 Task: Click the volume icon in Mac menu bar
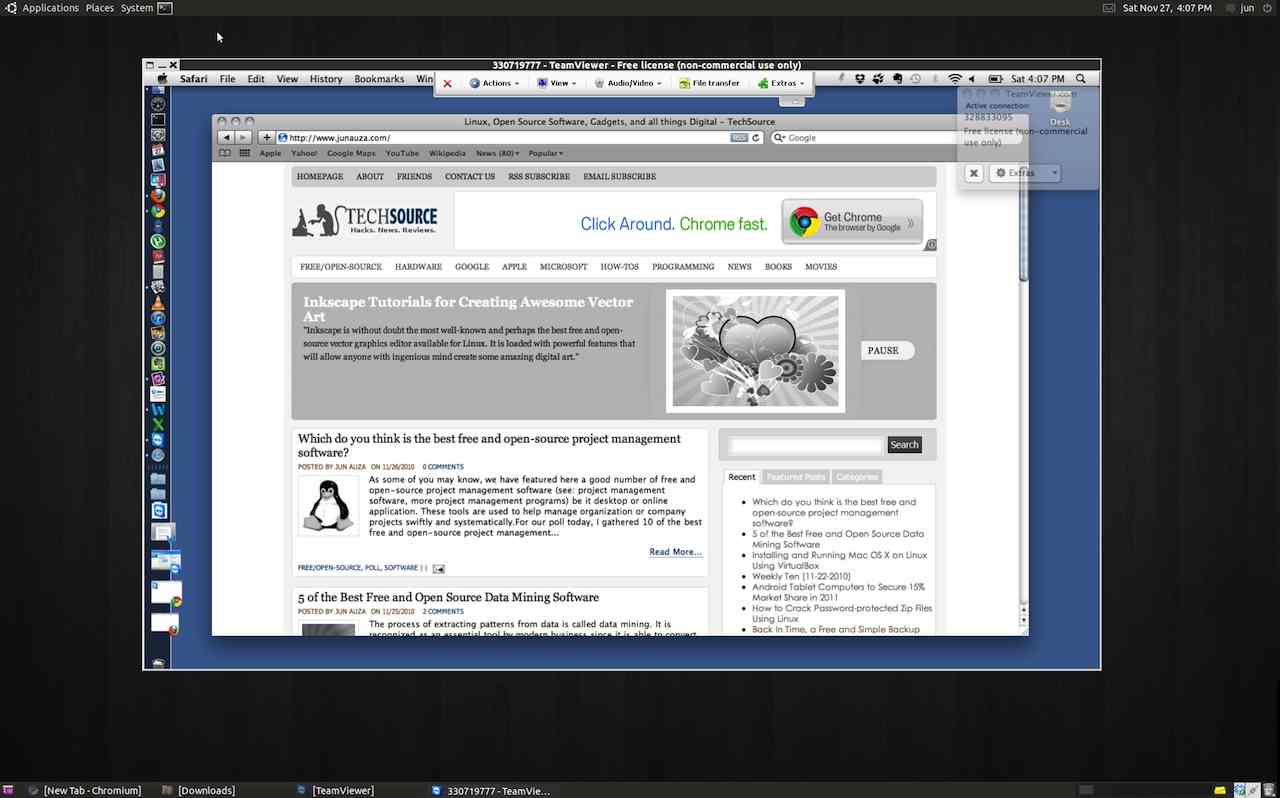[x=972, y=79]
